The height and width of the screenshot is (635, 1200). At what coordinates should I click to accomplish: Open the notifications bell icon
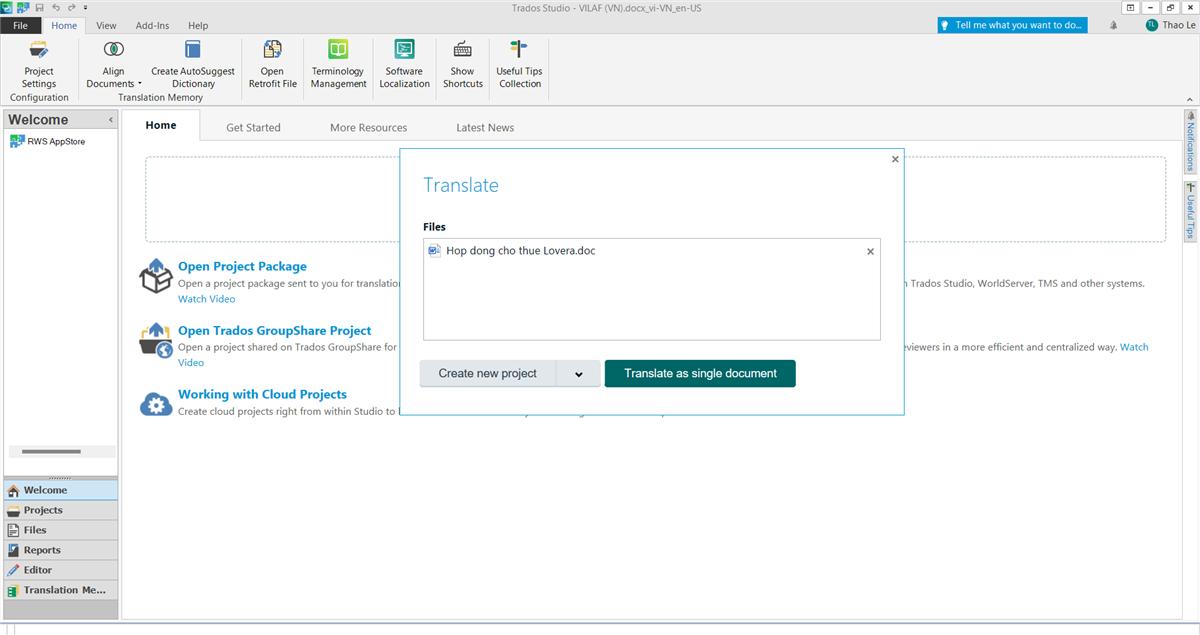coord(1114,25)
